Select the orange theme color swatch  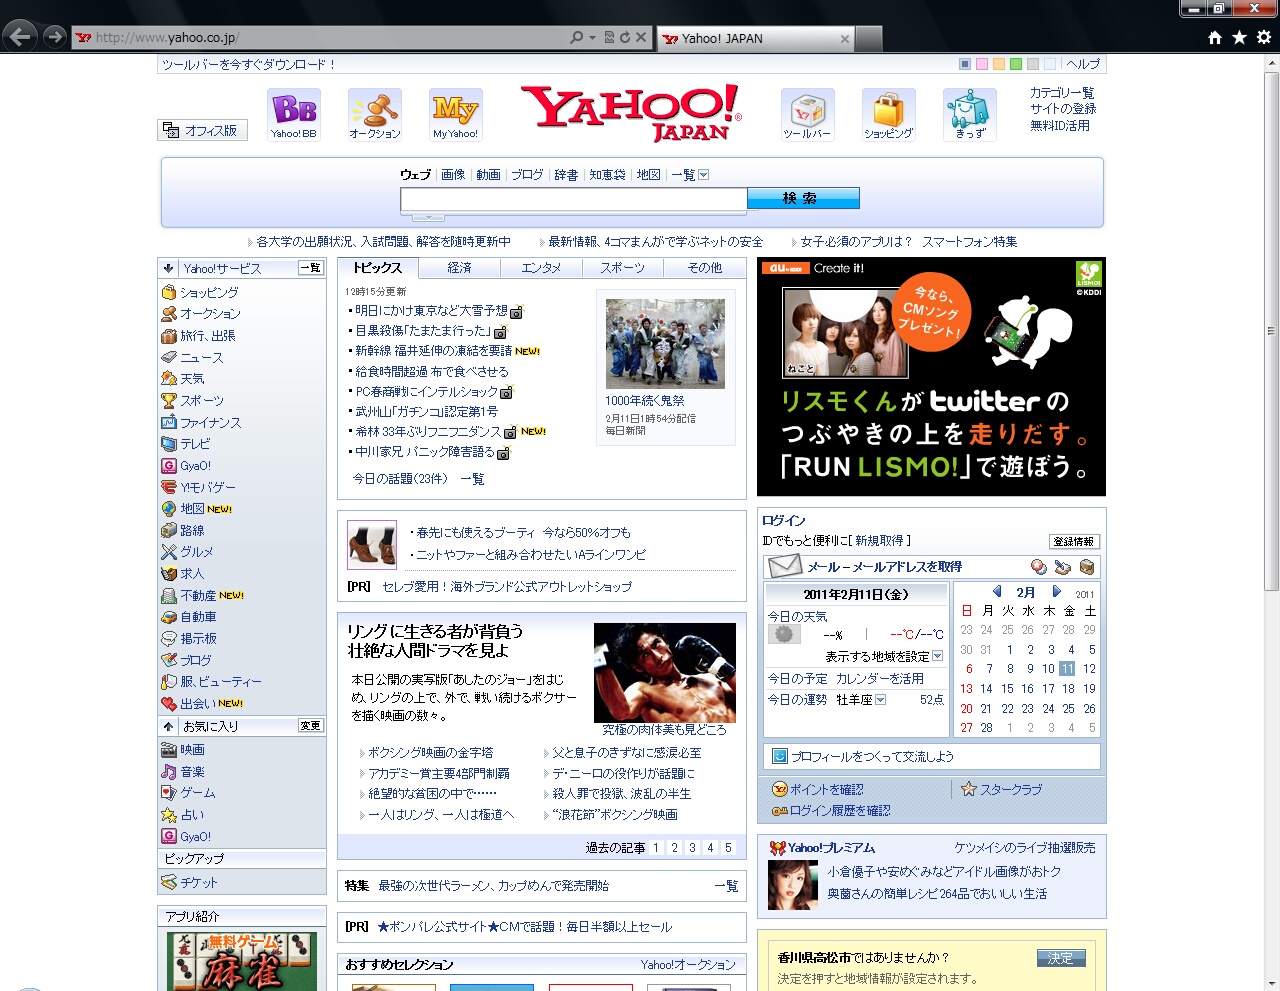coord(999,64)
